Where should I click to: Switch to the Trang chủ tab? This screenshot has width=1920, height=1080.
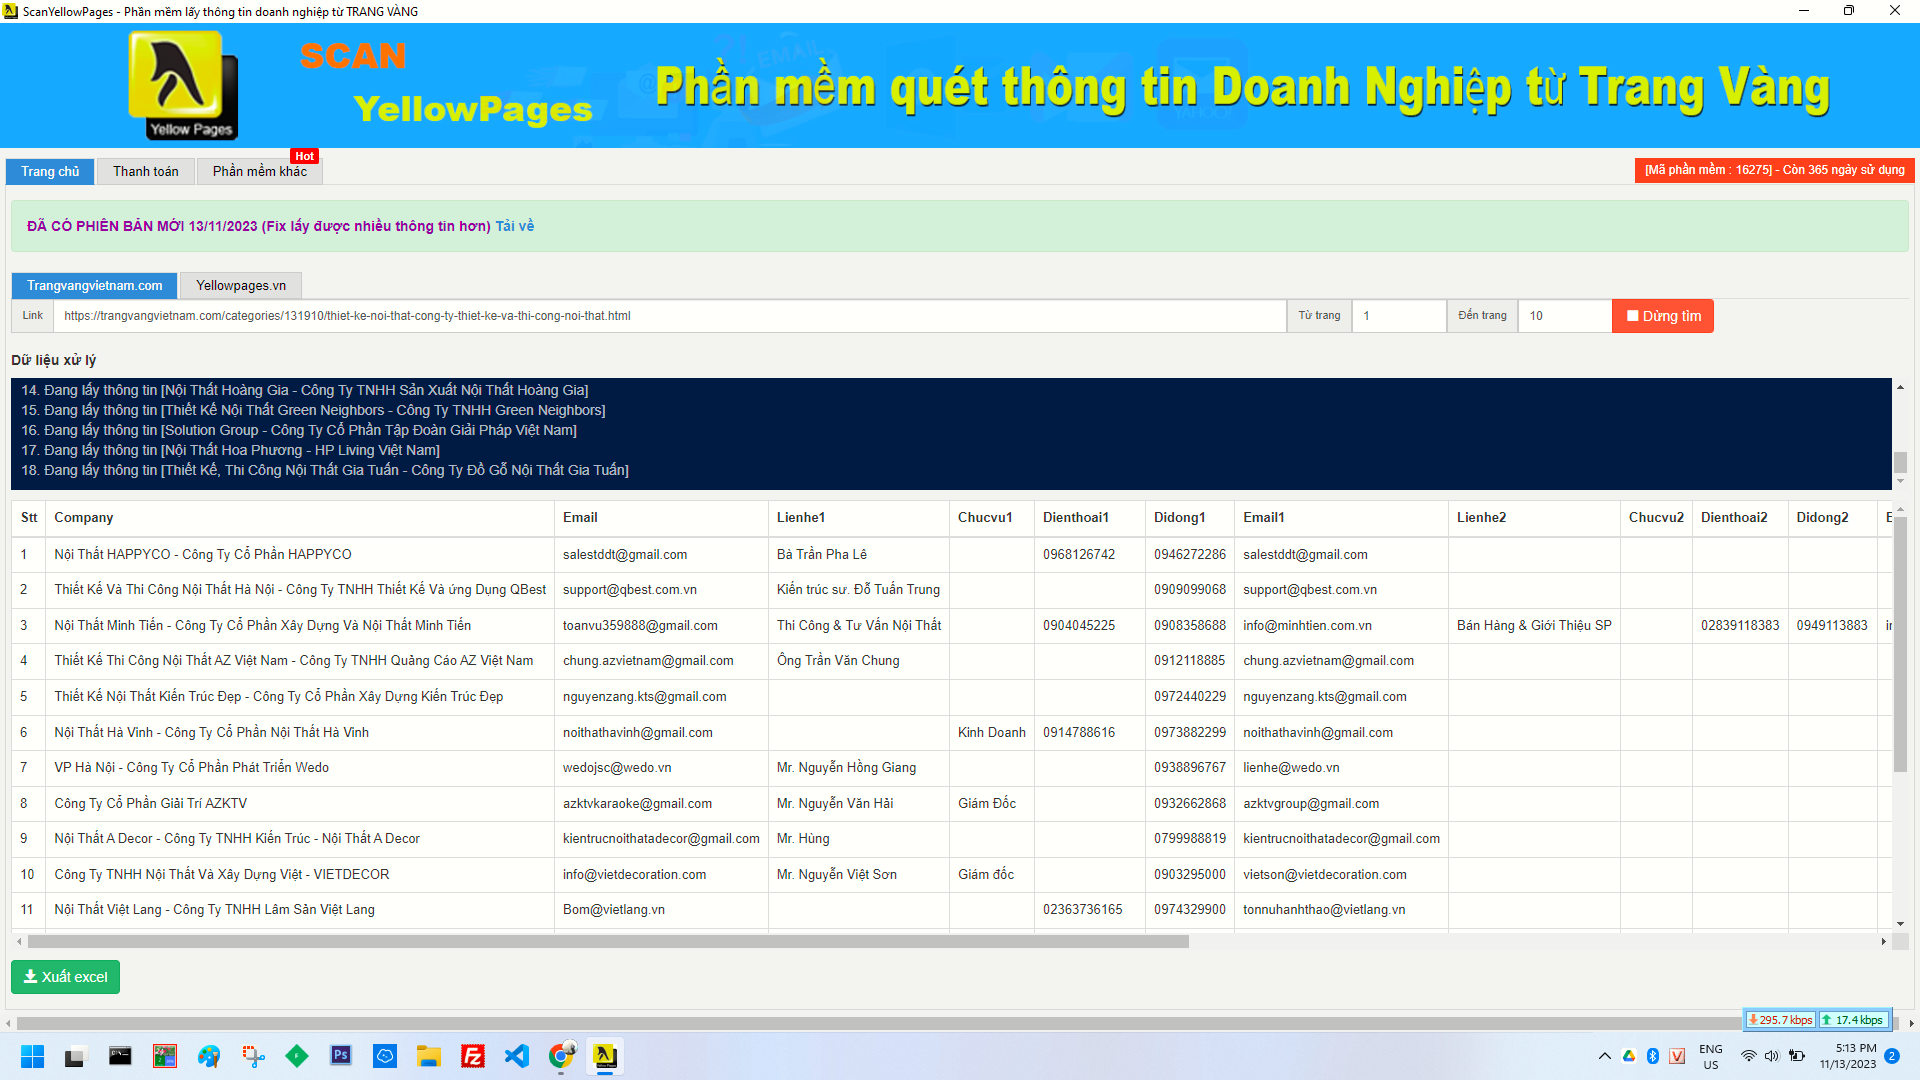coord(50,171)
